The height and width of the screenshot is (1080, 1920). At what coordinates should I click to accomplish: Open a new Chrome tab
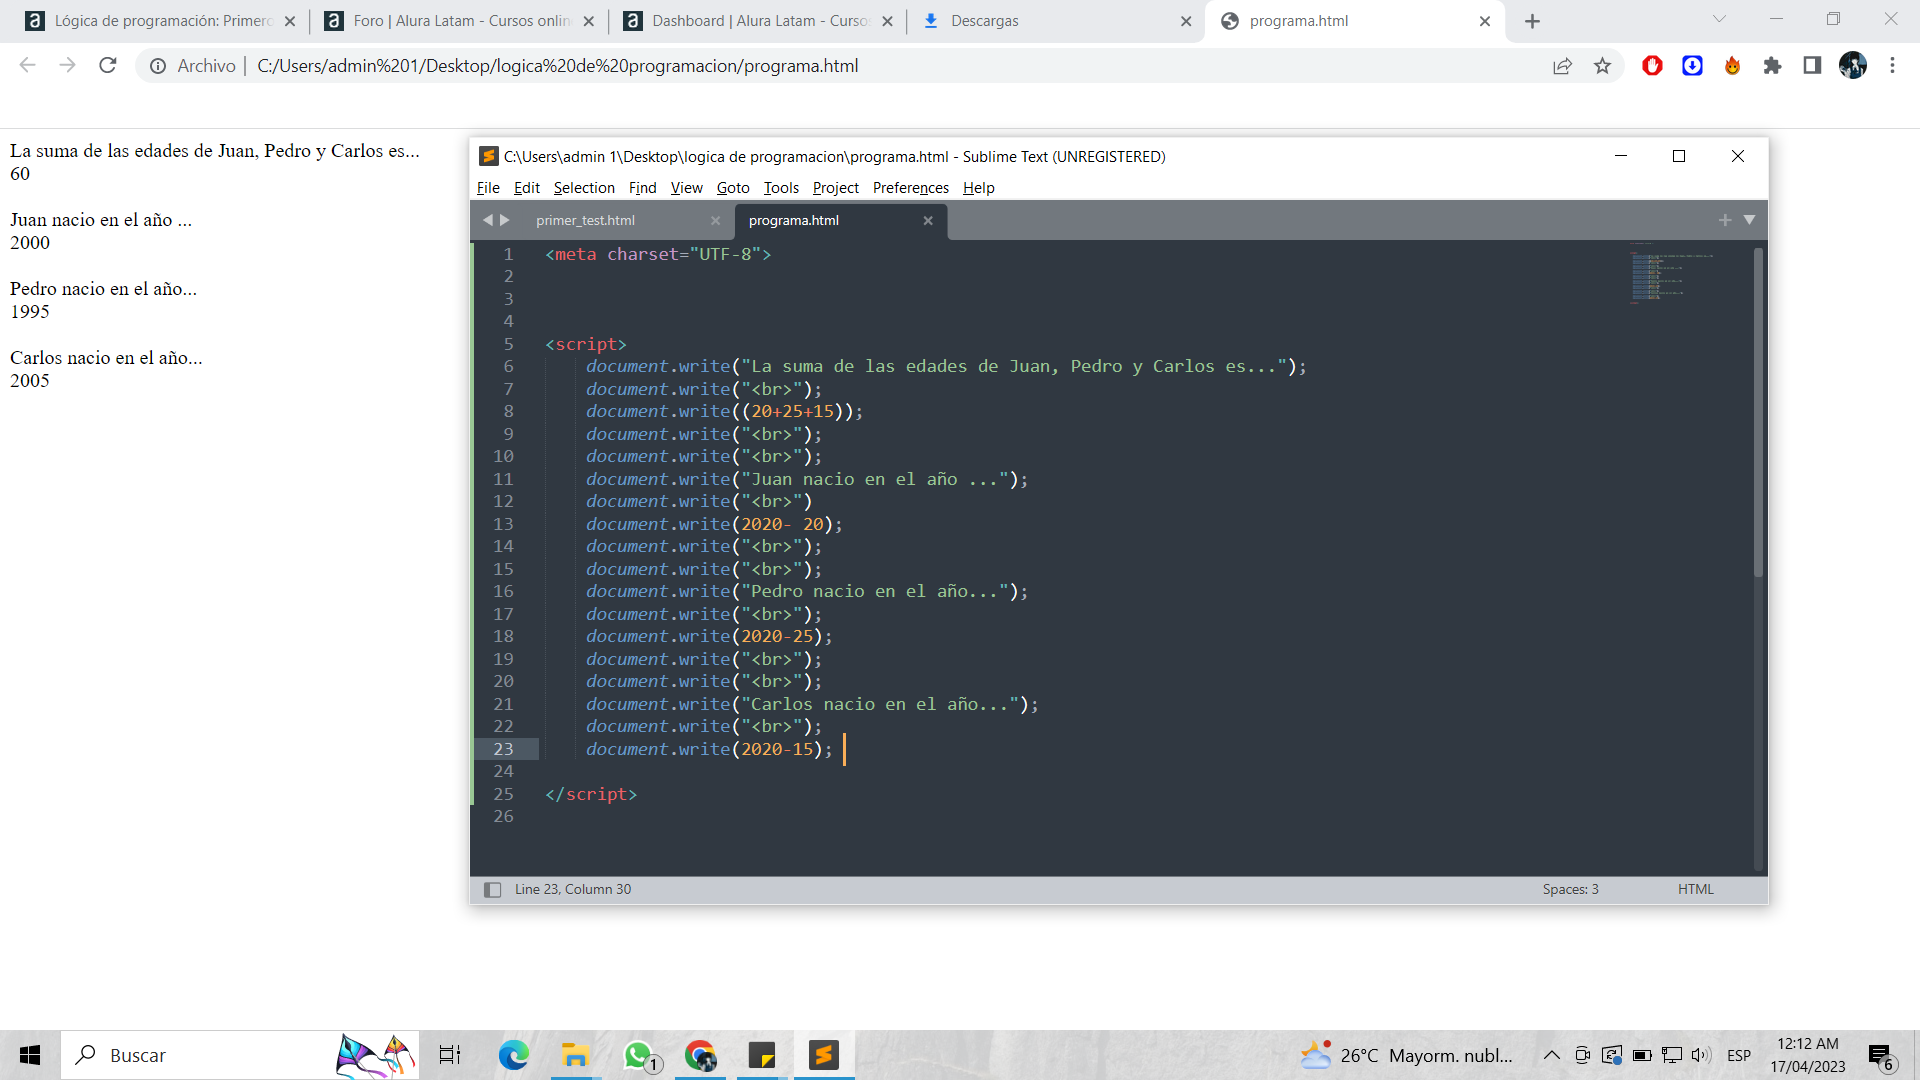click(x=1532, y=21)
